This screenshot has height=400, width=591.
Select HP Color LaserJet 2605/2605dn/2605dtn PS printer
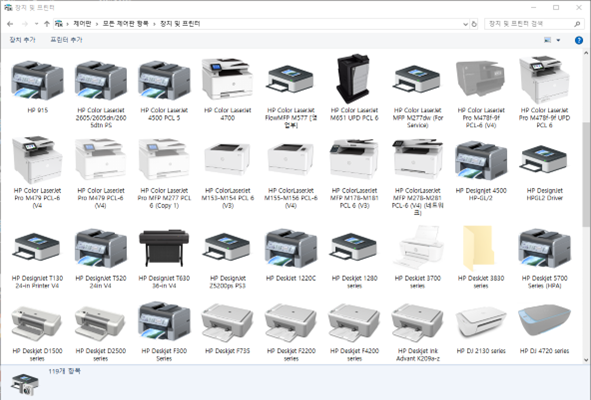(x=101, y=92)
